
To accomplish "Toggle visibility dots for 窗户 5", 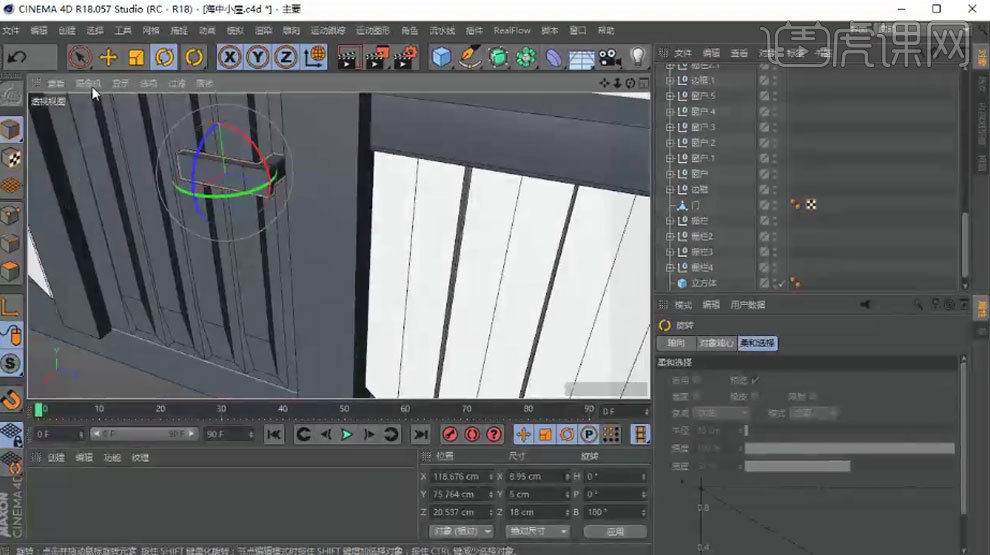I will point(774,96).
